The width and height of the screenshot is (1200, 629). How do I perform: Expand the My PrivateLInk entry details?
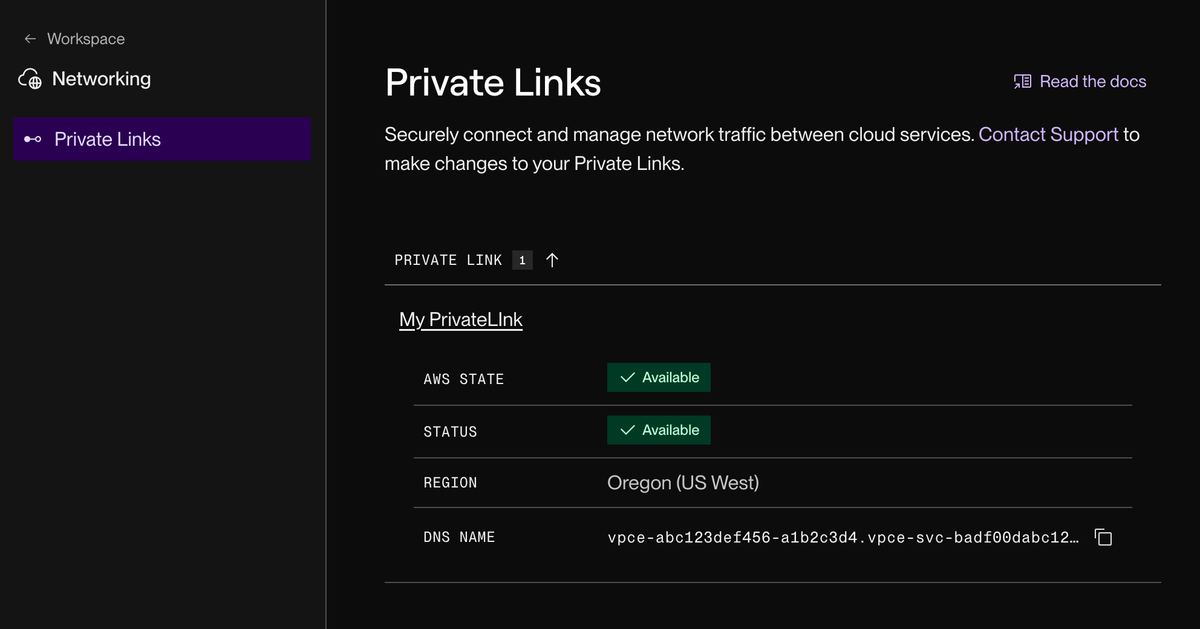click(460, 319)
